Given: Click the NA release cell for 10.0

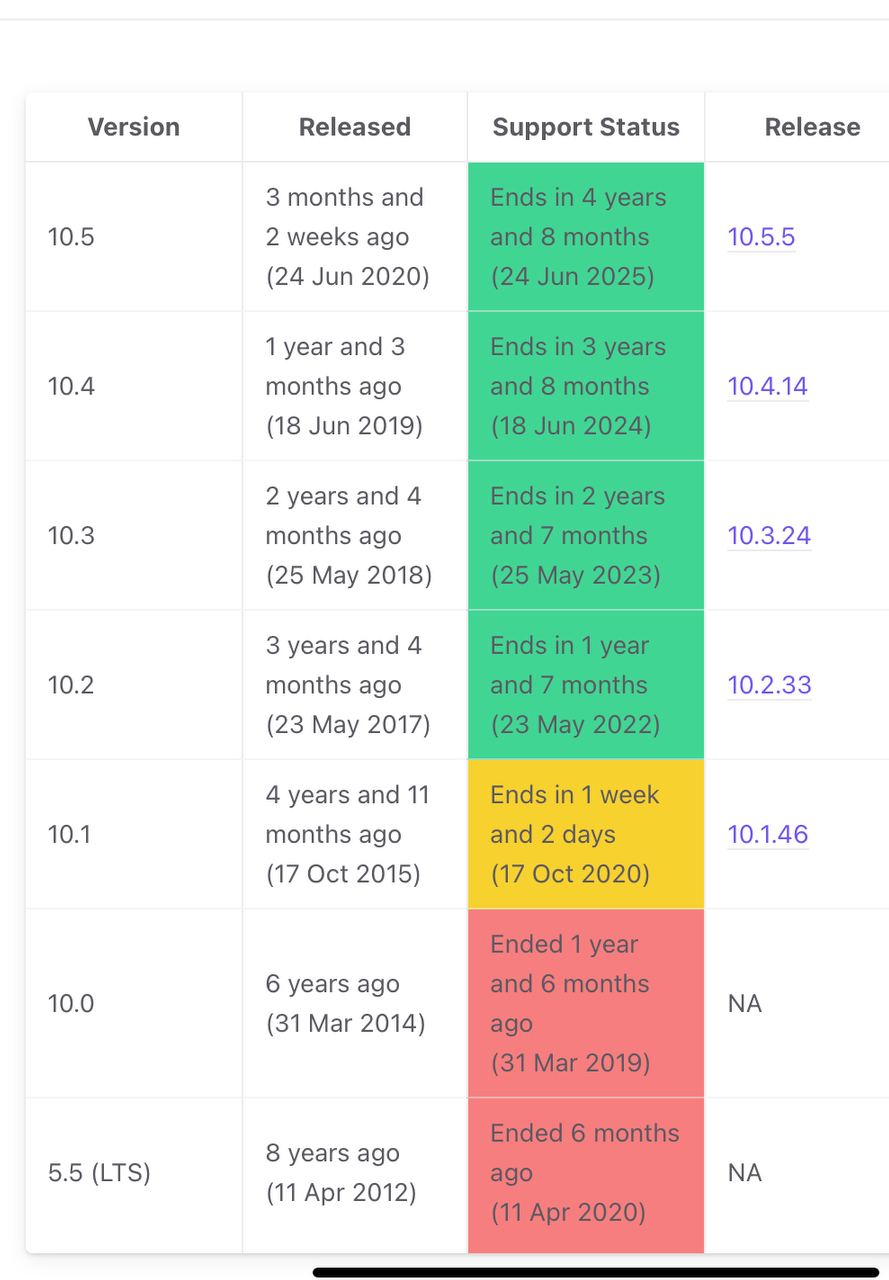Looking at the screenshot, I should (745, 1003).
